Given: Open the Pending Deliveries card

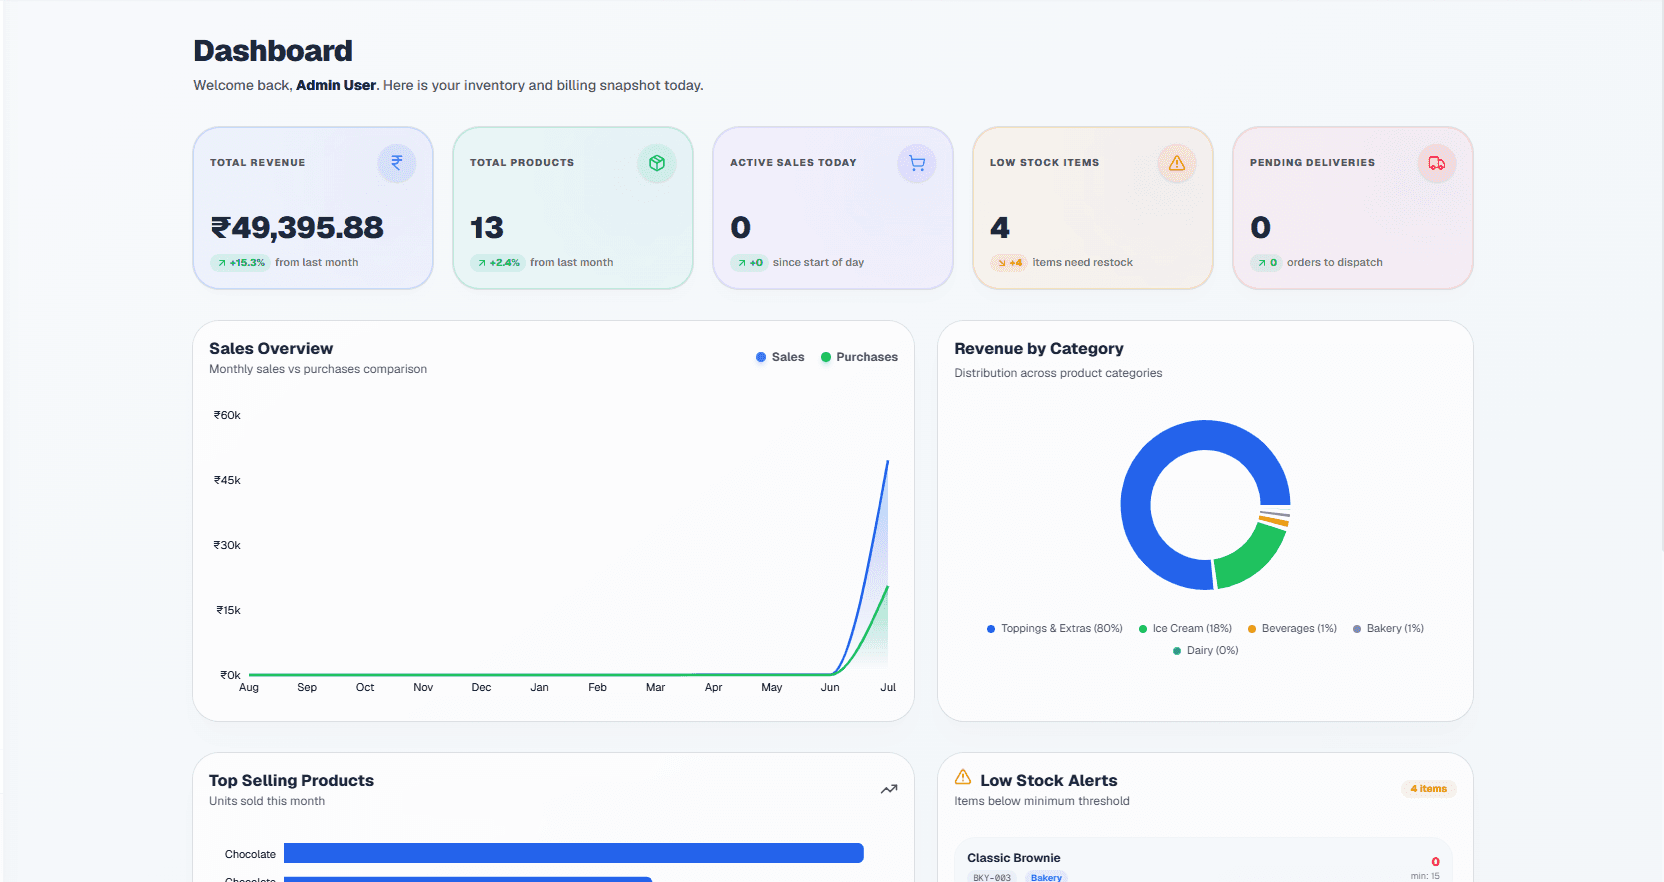Looking at the screenshot, I should pyautogui.click(x=1353, y=208).
